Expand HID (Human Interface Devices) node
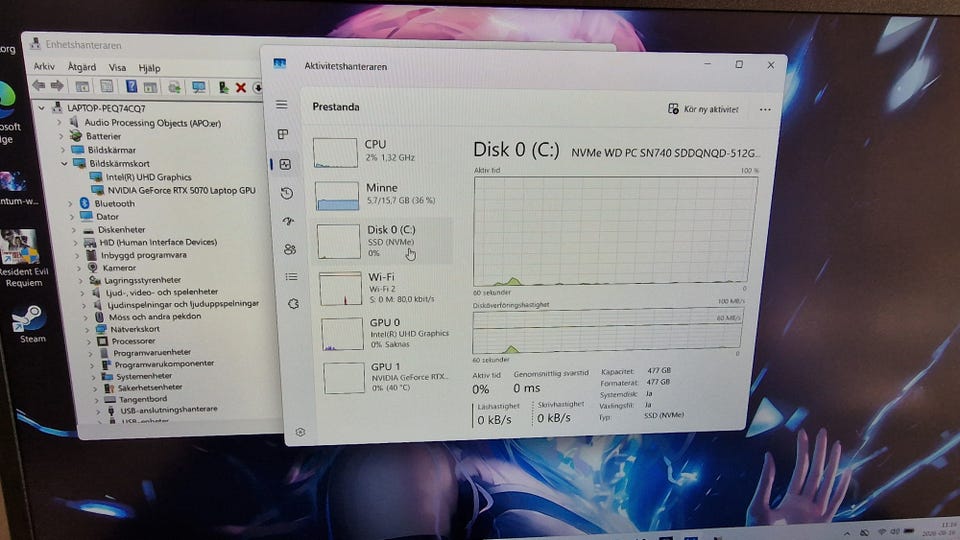 coord(75,242)
